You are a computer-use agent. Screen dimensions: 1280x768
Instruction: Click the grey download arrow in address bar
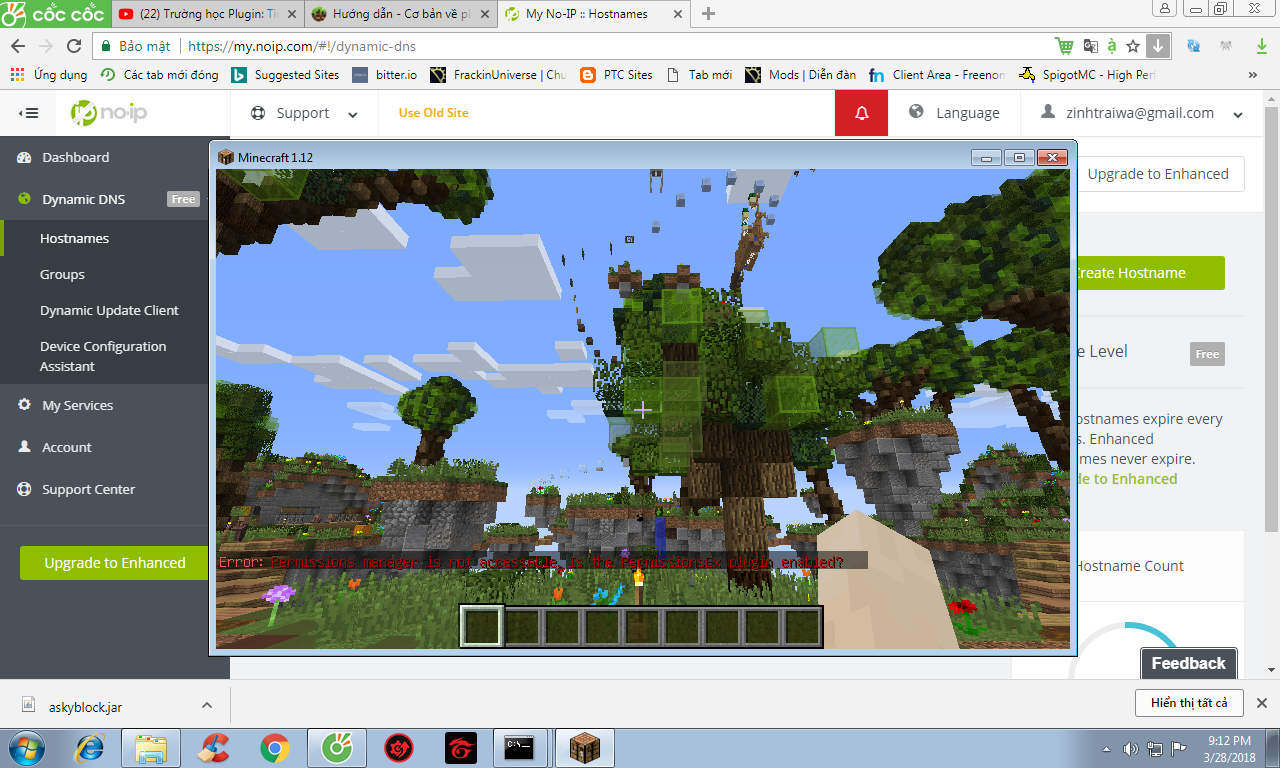coord(1157,46)
